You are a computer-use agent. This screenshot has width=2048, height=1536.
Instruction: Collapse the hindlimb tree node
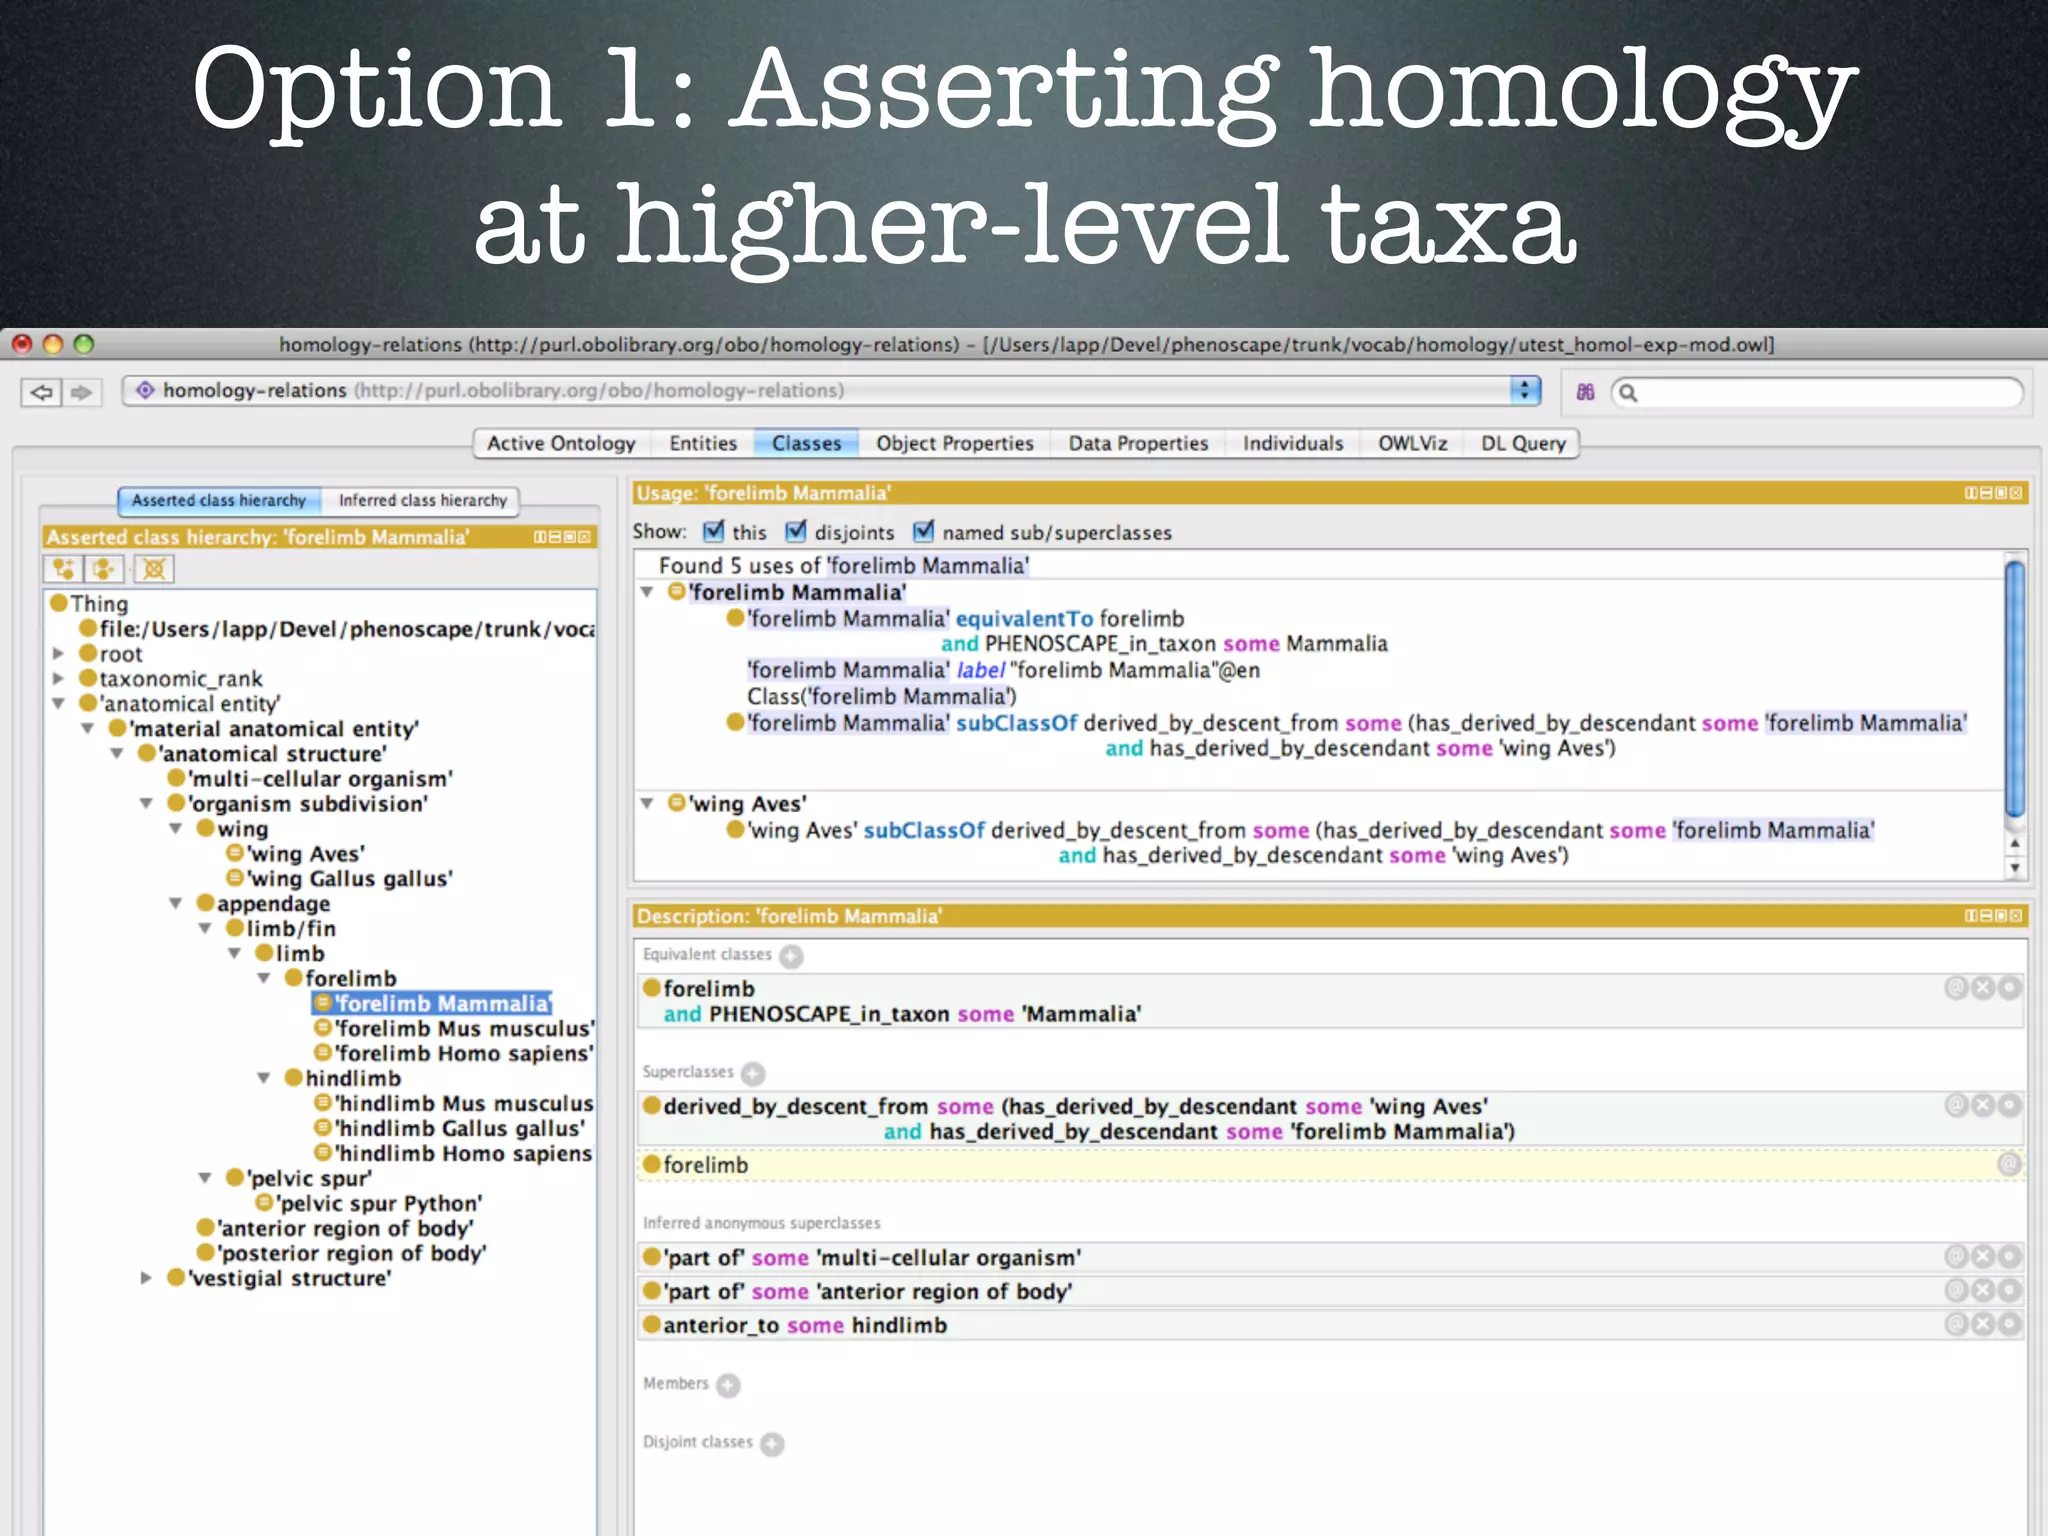[263, 1078]
